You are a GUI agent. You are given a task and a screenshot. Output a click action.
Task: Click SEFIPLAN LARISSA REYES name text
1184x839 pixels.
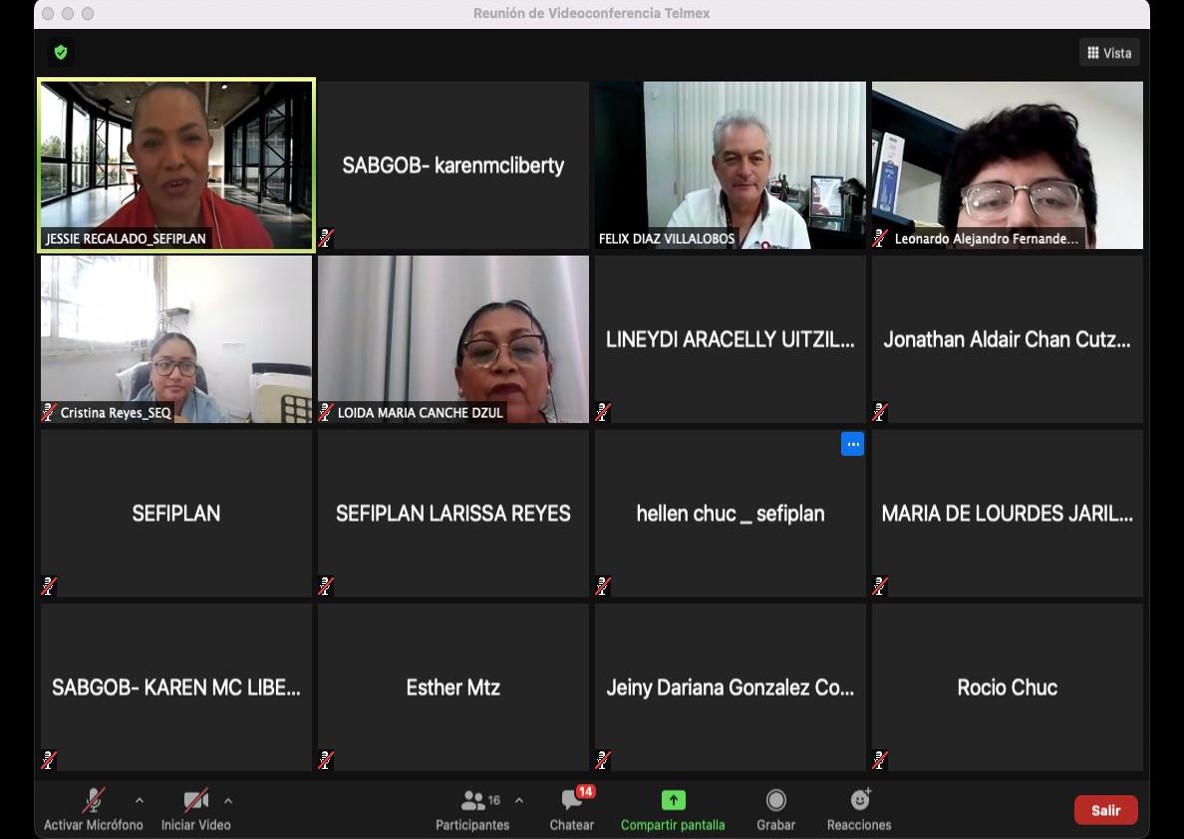pyautogui.click(x=453, y=514)
